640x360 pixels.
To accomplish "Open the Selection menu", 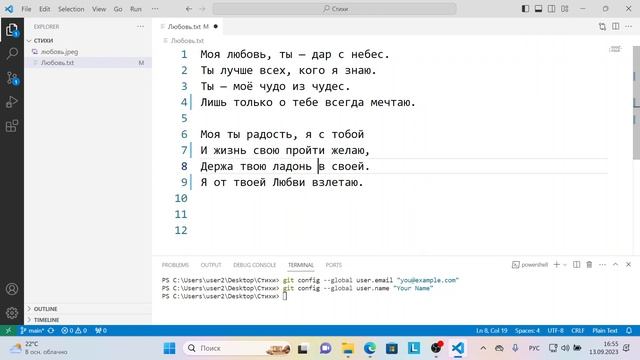I will (71, 9).
